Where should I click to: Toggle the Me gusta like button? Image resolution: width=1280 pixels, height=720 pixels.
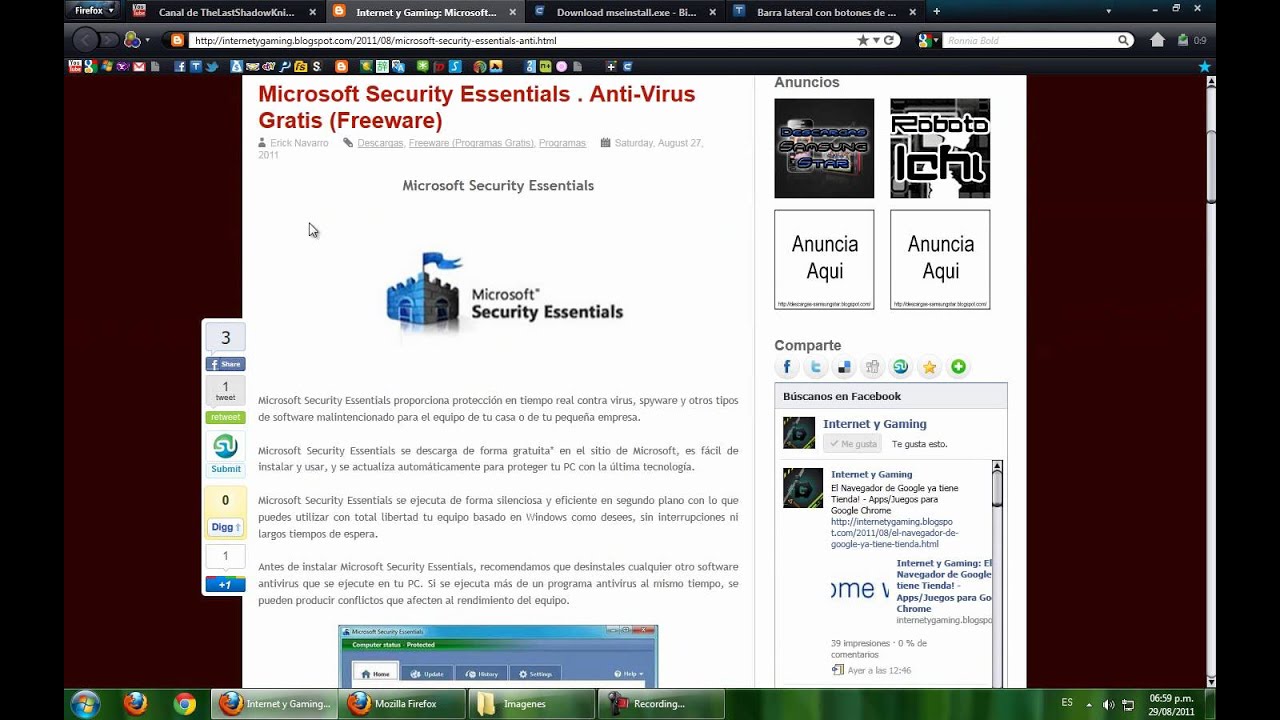coord(853,444)
